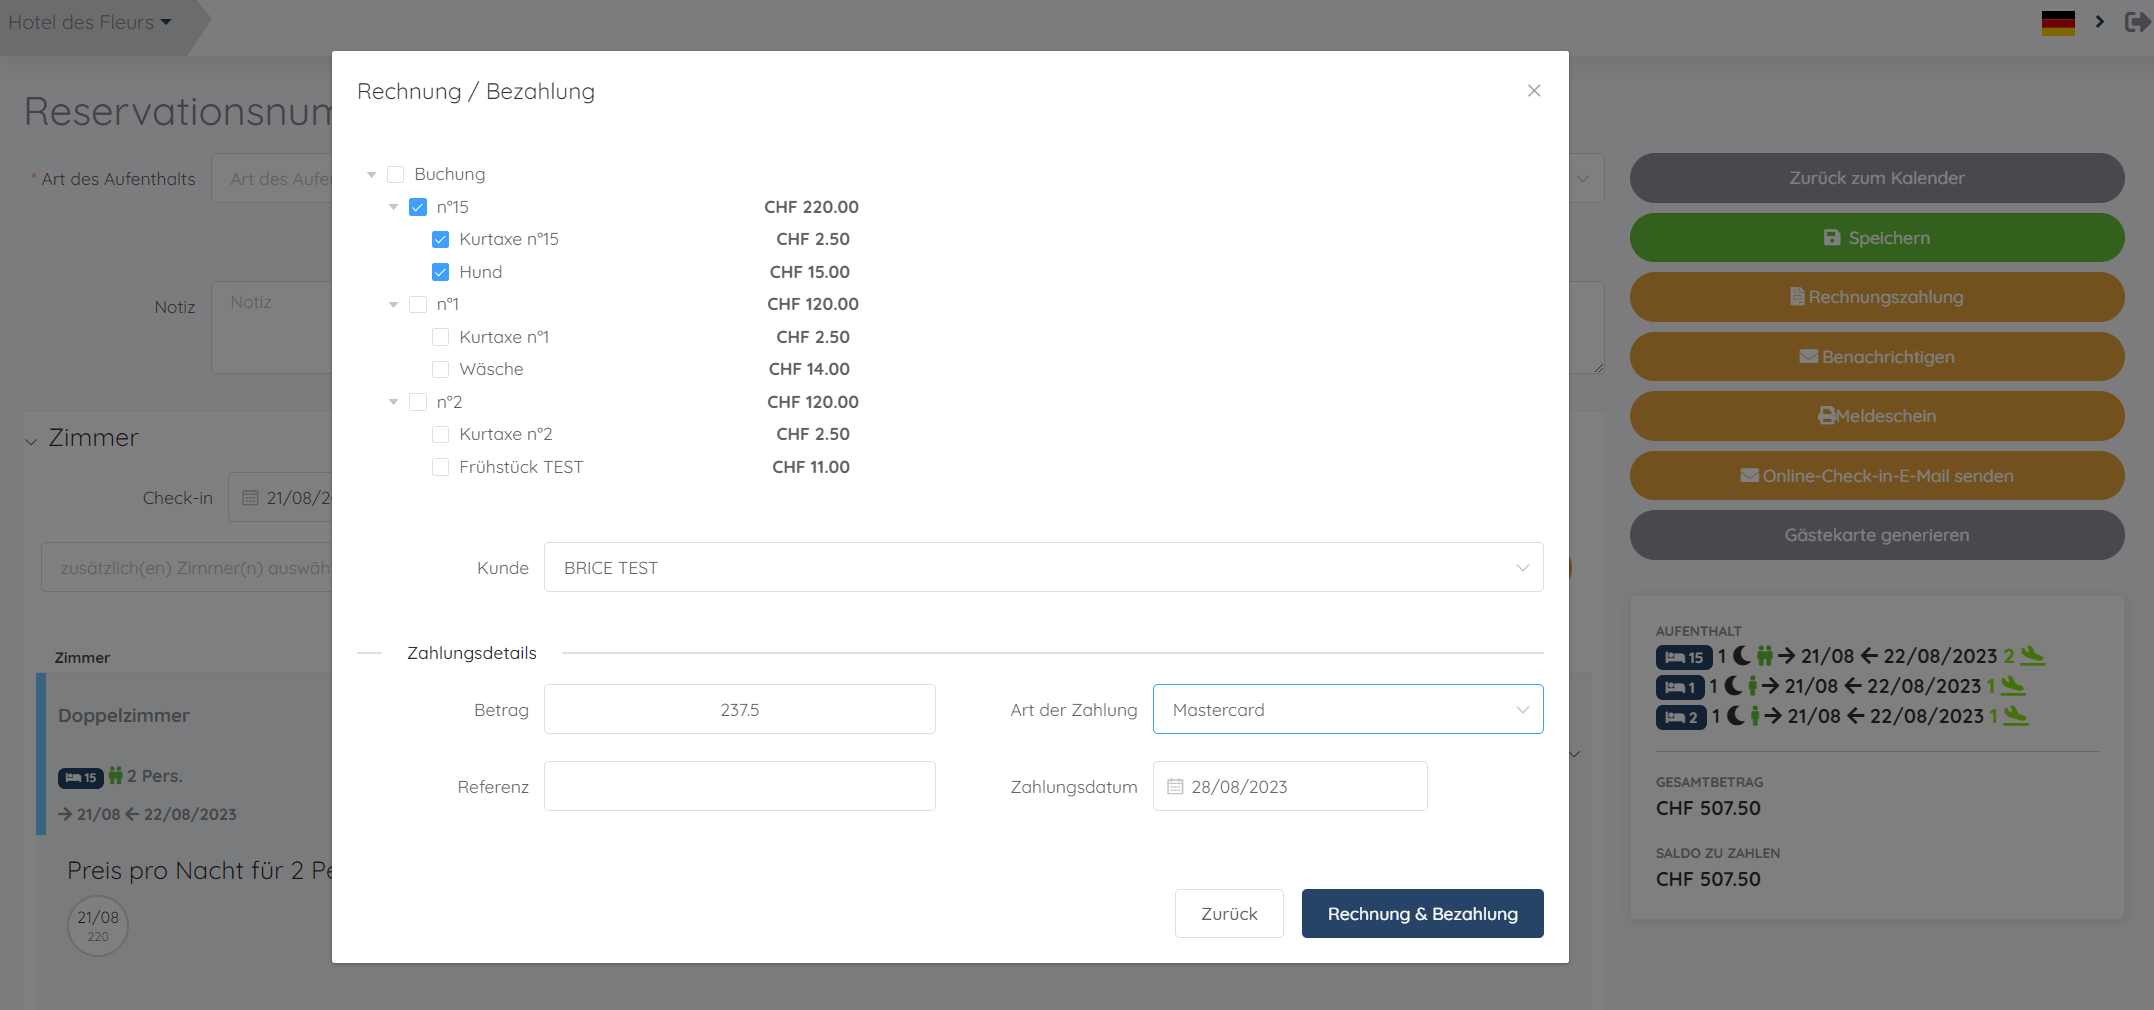Image resolution: width=2154 pixels, height=1010 pixels.
Task: Open the Hotel des Fleurs selector
Action: tap(90, 21)
